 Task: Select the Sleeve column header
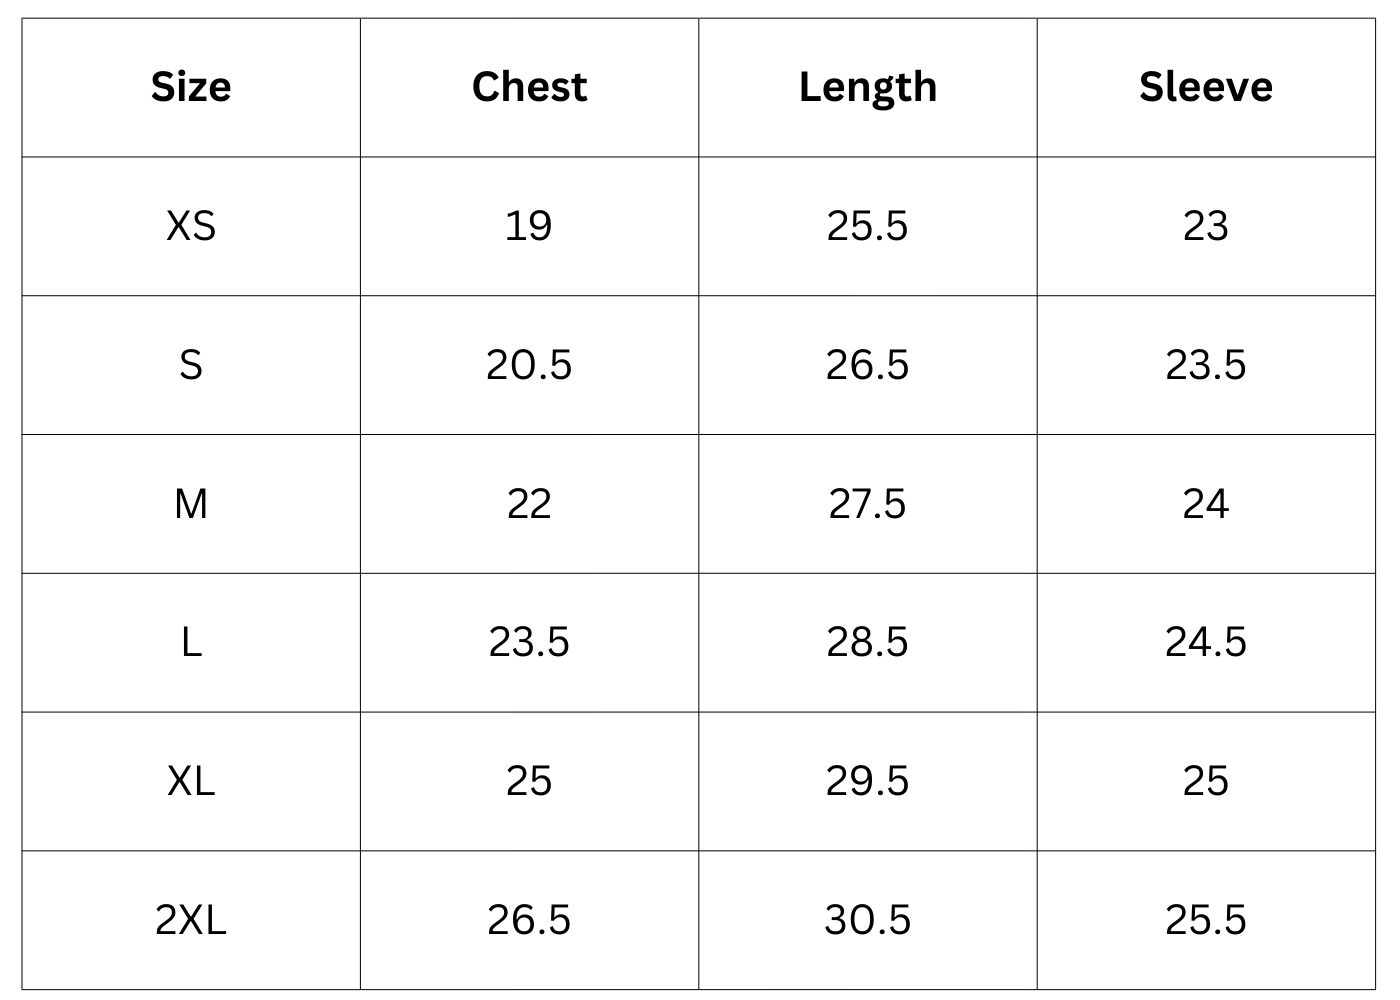pos(1205,87)
